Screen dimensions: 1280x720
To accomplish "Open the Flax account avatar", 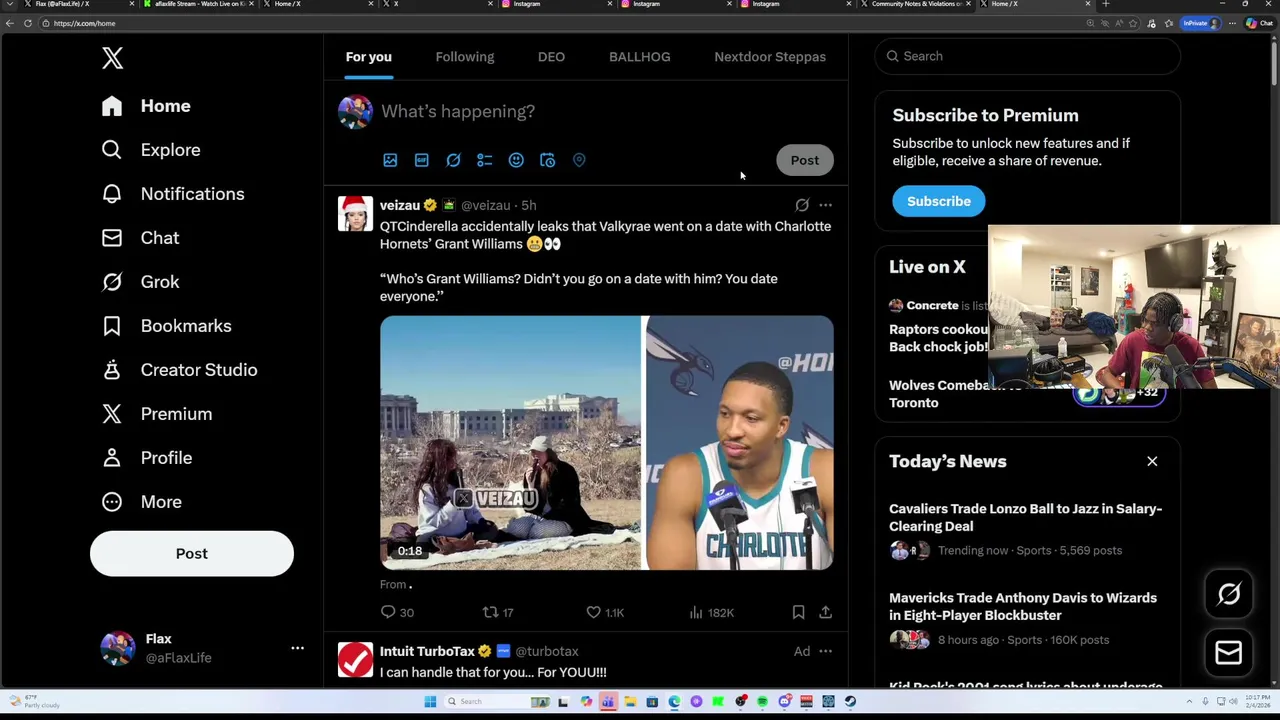I will pos(118,648).
